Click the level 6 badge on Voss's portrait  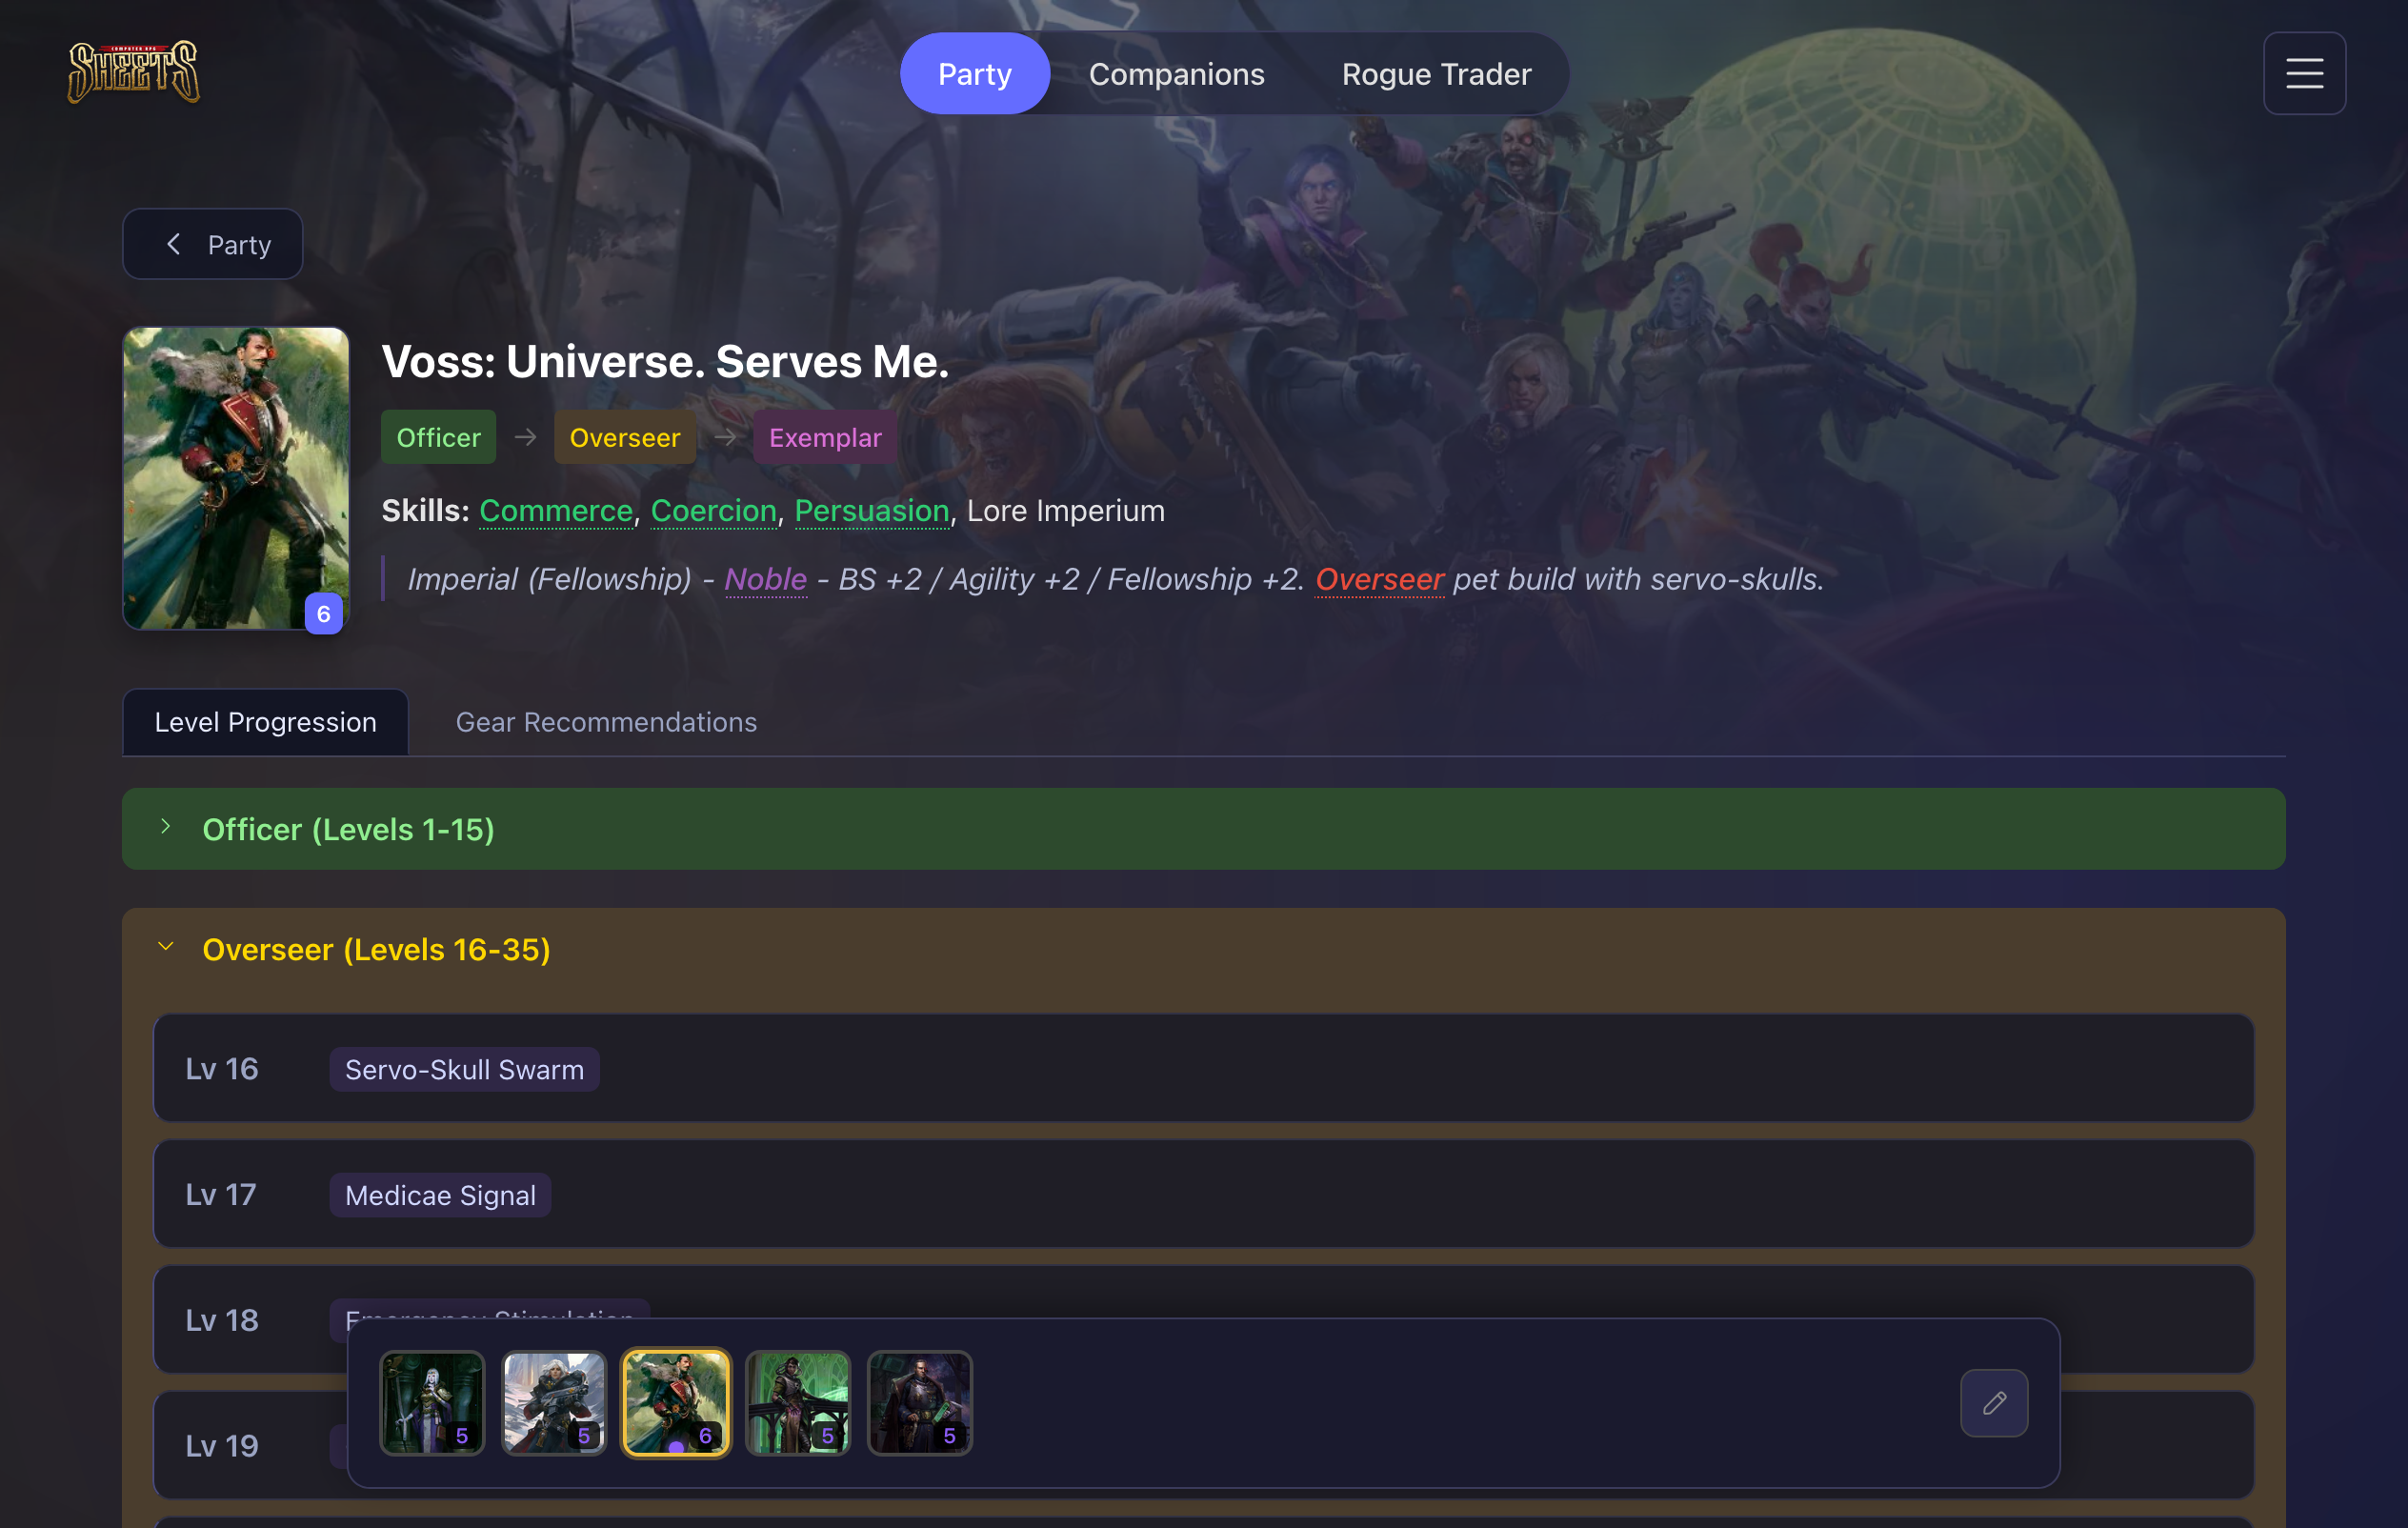[322, 613]
